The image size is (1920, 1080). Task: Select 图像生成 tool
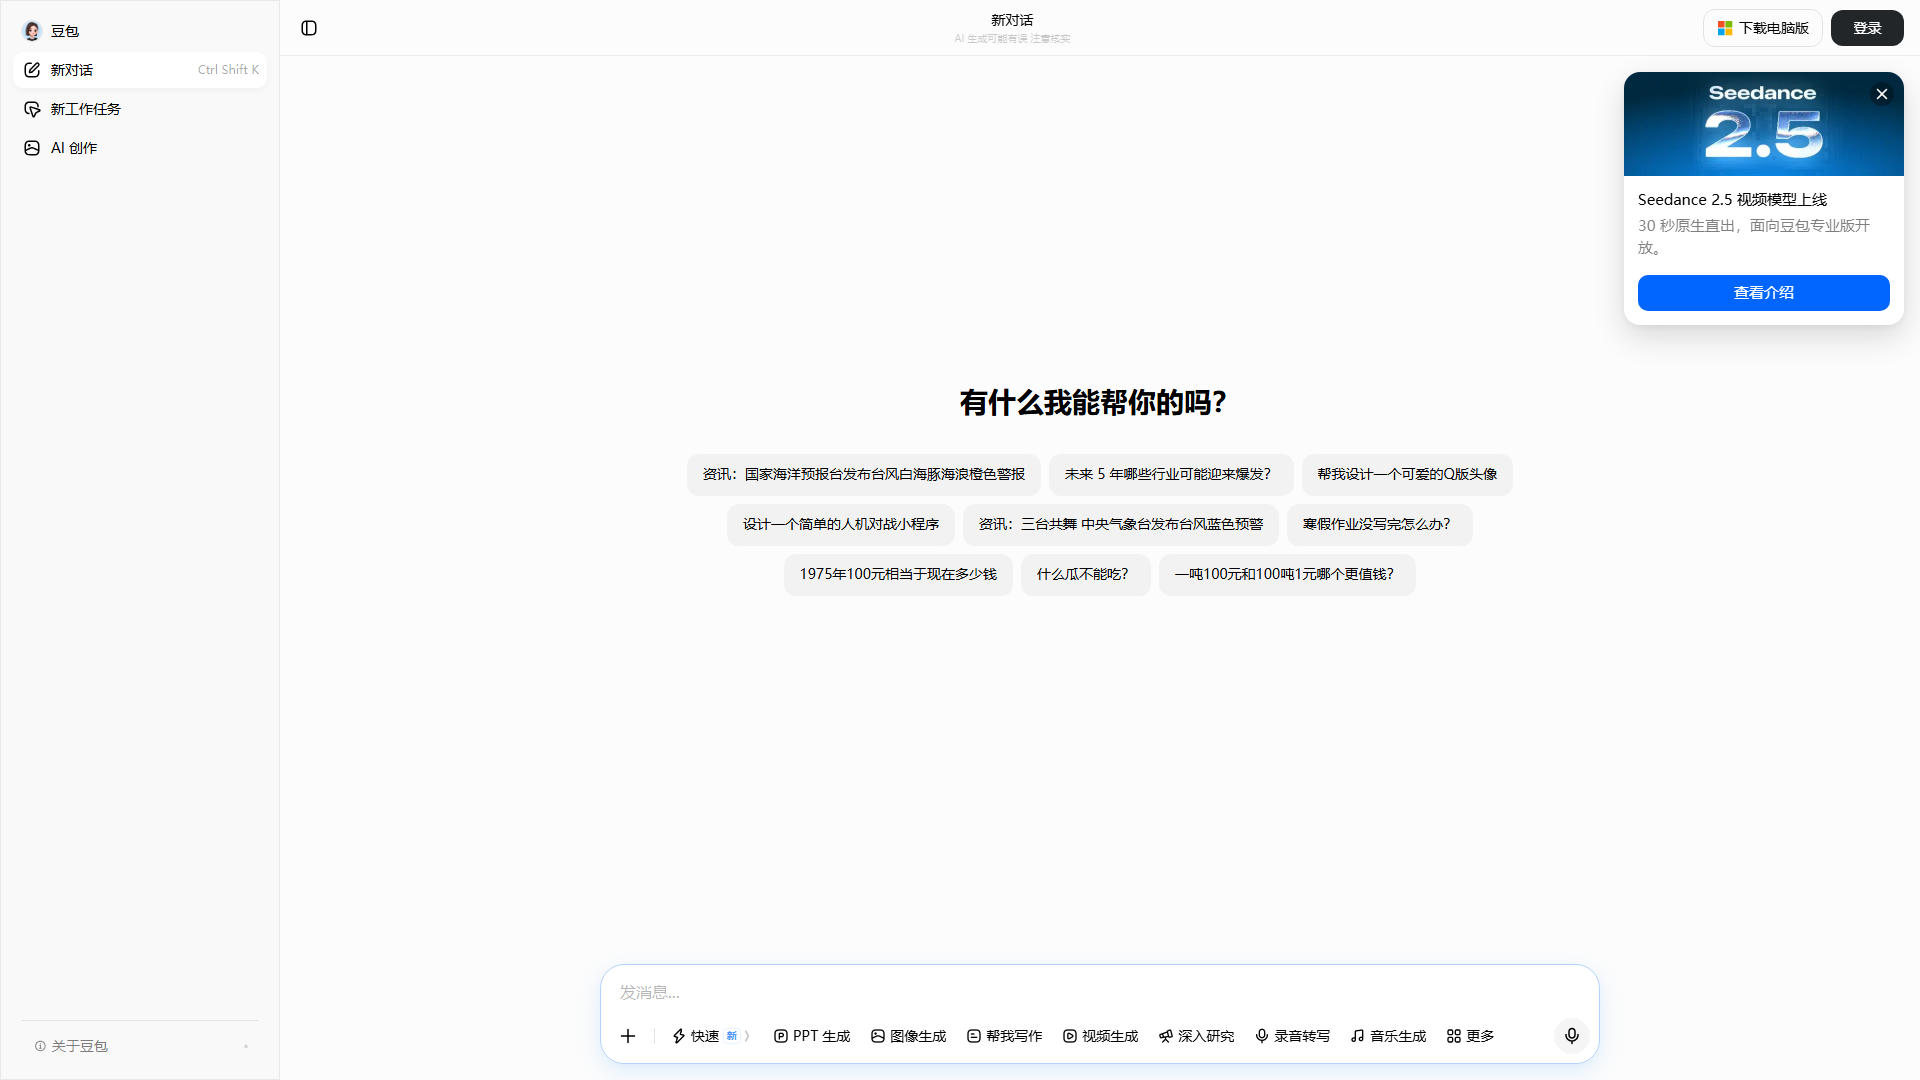(908, 1036)
